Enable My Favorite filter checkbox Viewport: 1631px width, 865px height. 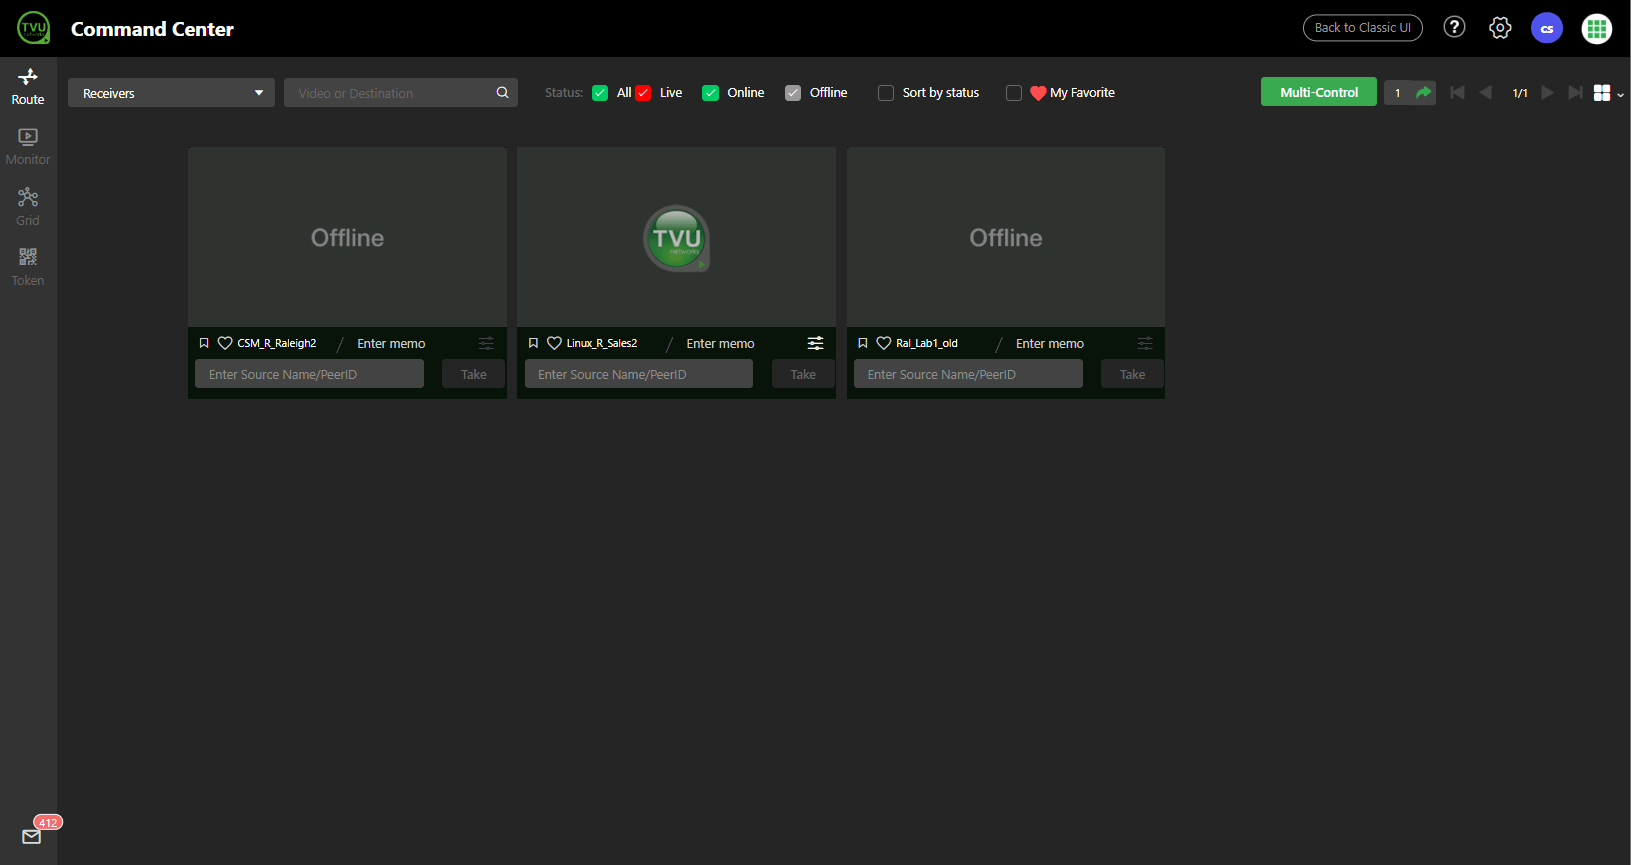click(1013, 93)
